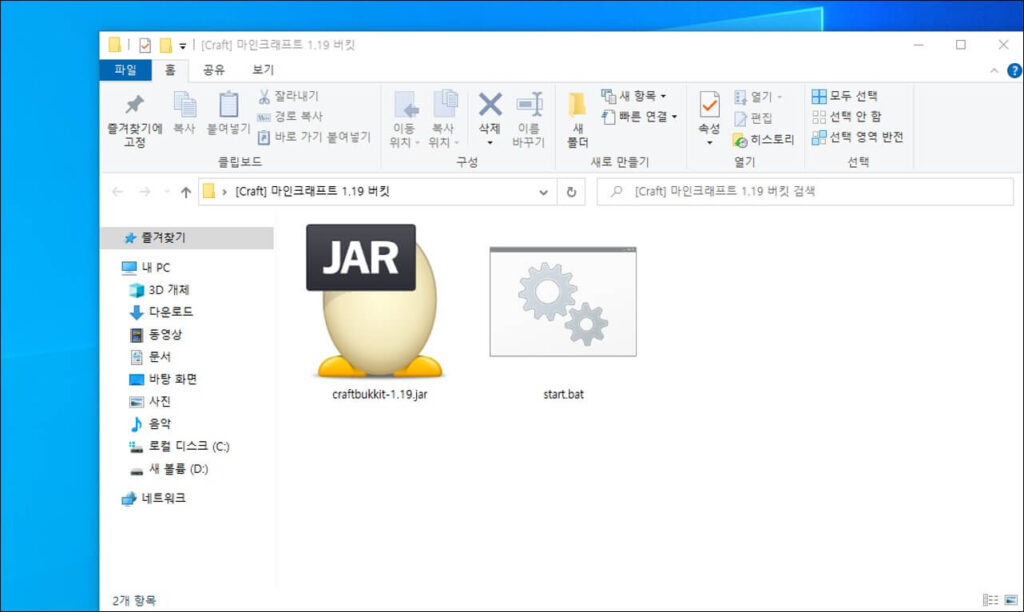The height and width of the screenshot is (612, 1024).
Task: Click the 히스토리 history command
Action: (763, 139)
